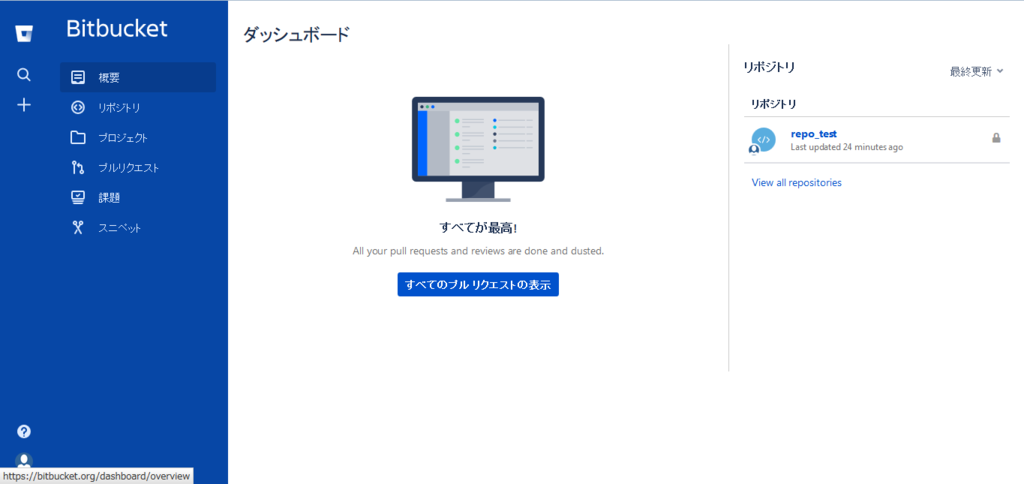Open the help question mark icon

[24, 431]
